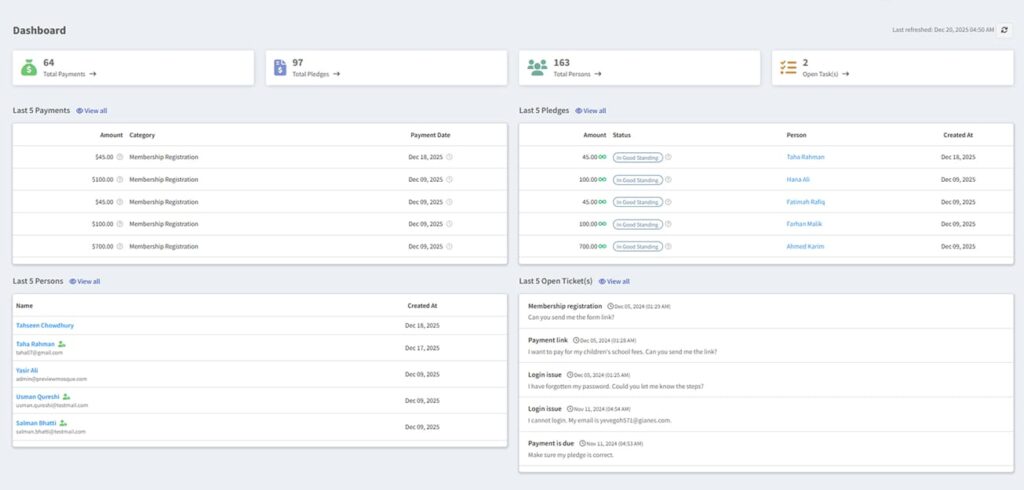The width and height of the screenshot is (1024, 490).
Task: Open View all for Last 5 Pledges
Action: (590, 111)
